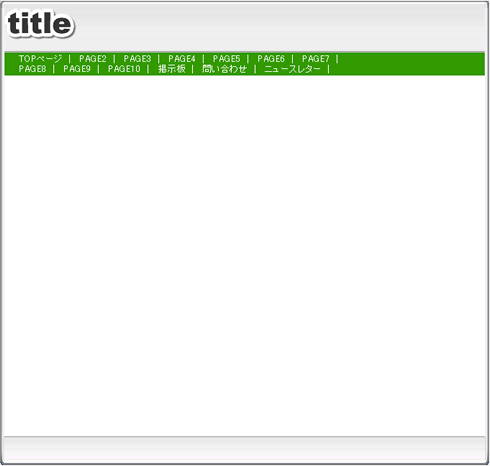Click the separator between 掲示板 and 問い合わせ
The height and width of the screenshot is (466, 490).
[x=193, y=69]
